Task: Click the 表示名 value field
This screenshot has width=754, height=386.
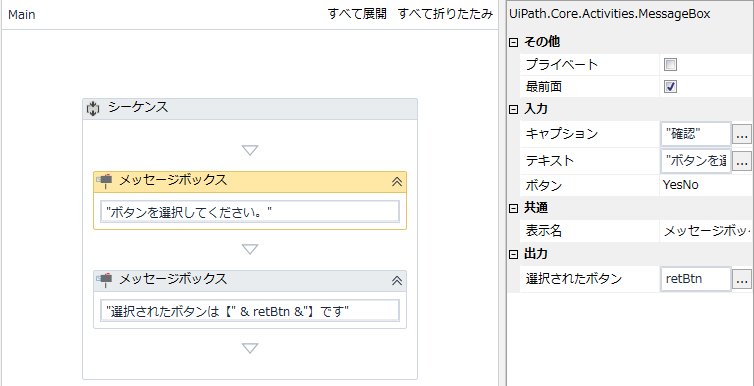Action: pos(706,231)
